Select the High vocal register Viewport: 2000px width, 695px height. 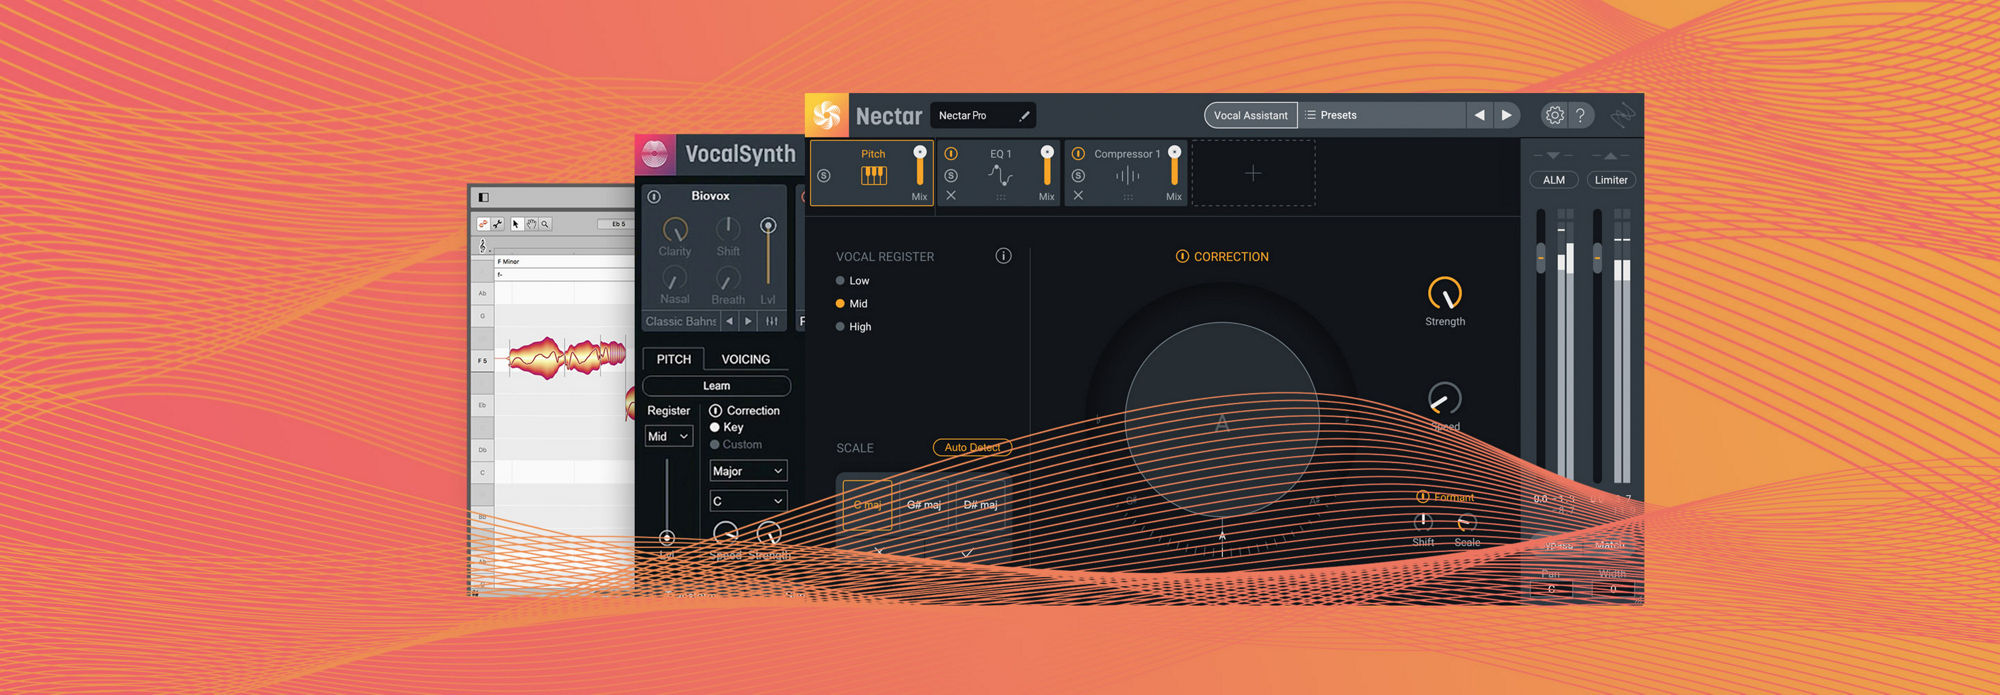coord(841,327)
